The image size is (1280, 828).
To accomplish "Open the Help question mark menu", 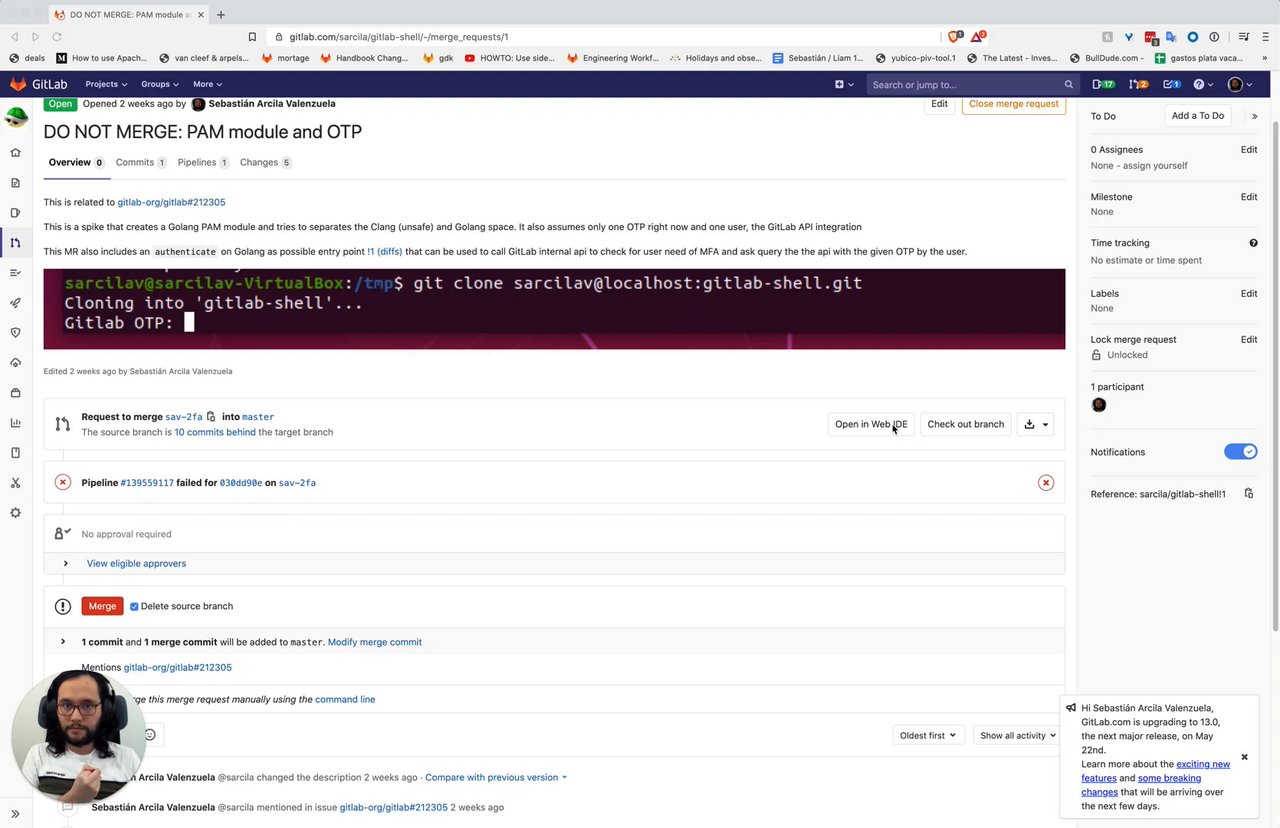I will pos(1203,84).
